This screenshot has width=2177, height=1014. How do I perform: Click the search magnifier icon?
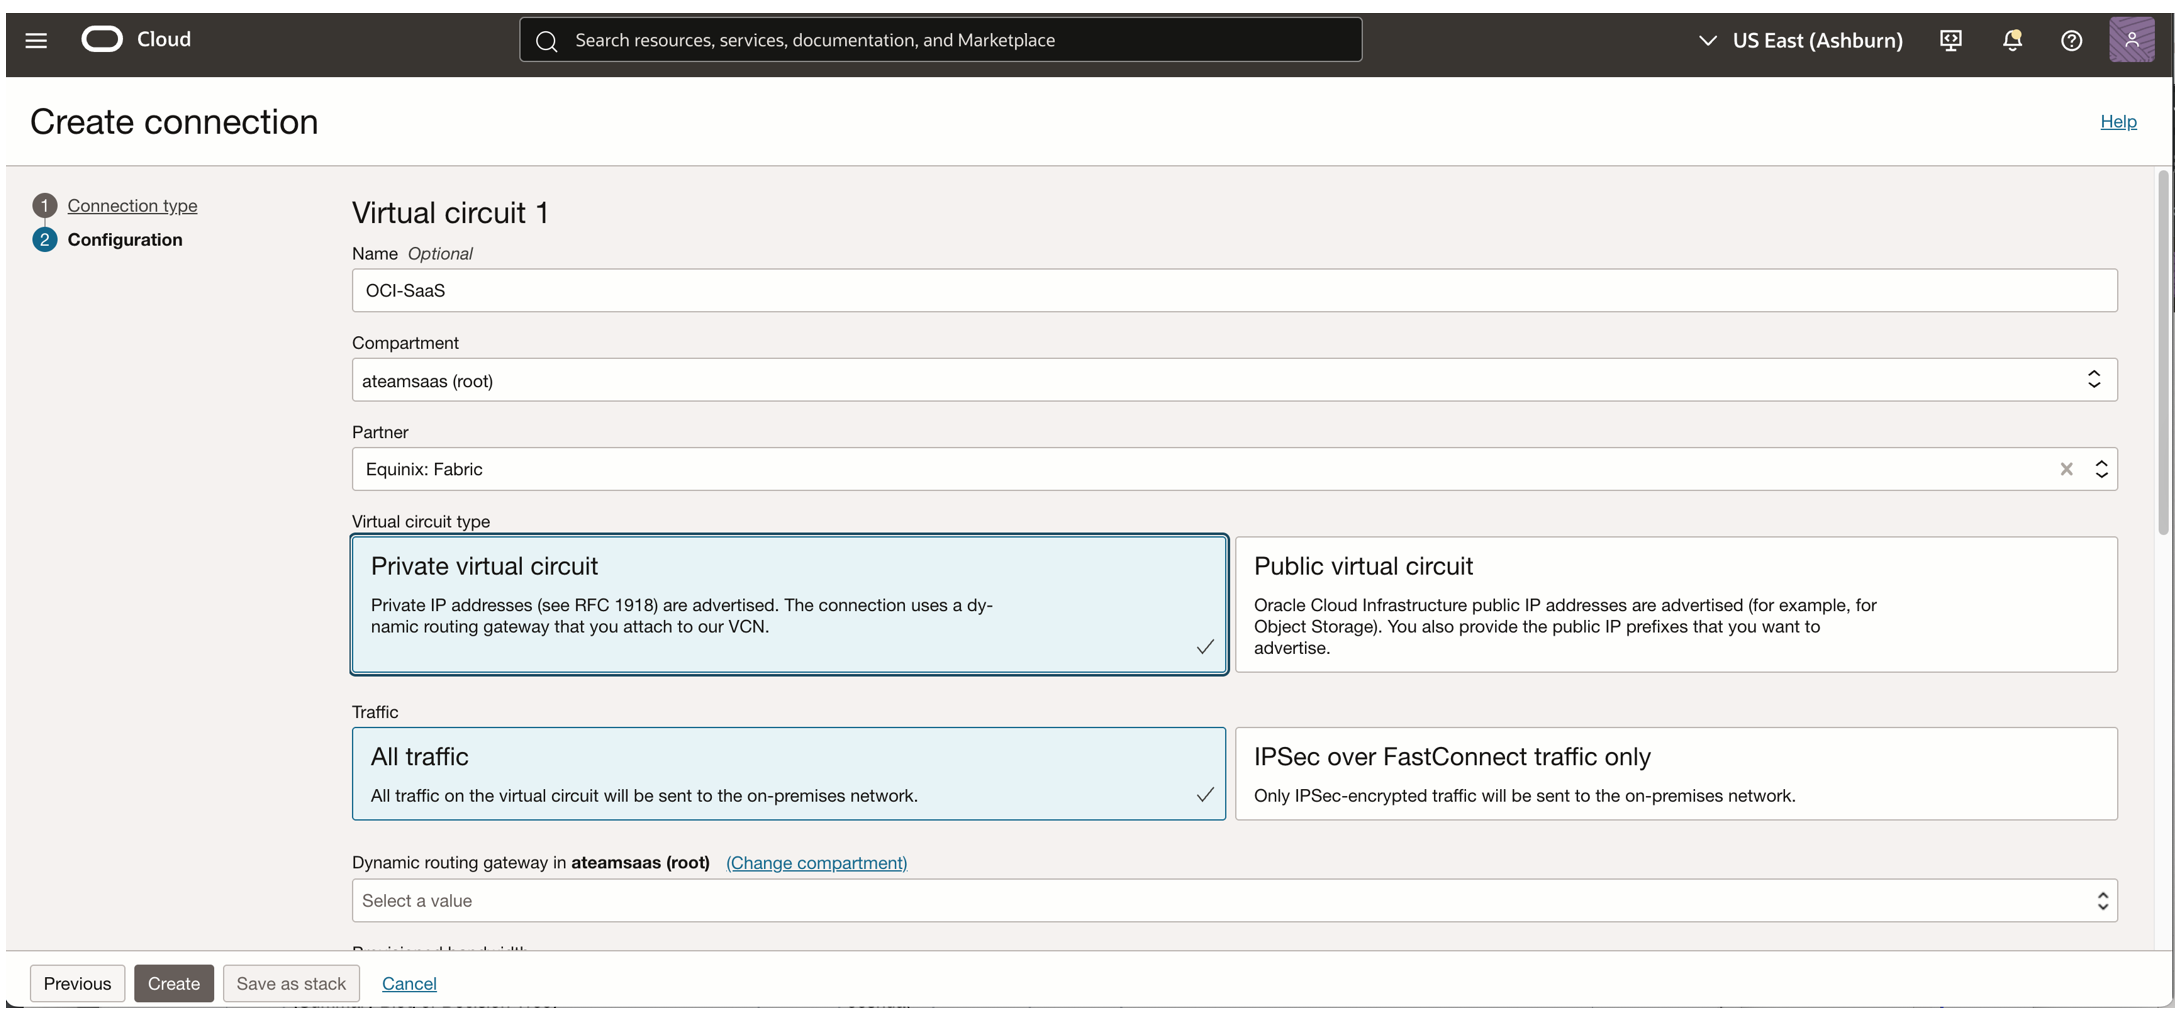click(546, 41)
